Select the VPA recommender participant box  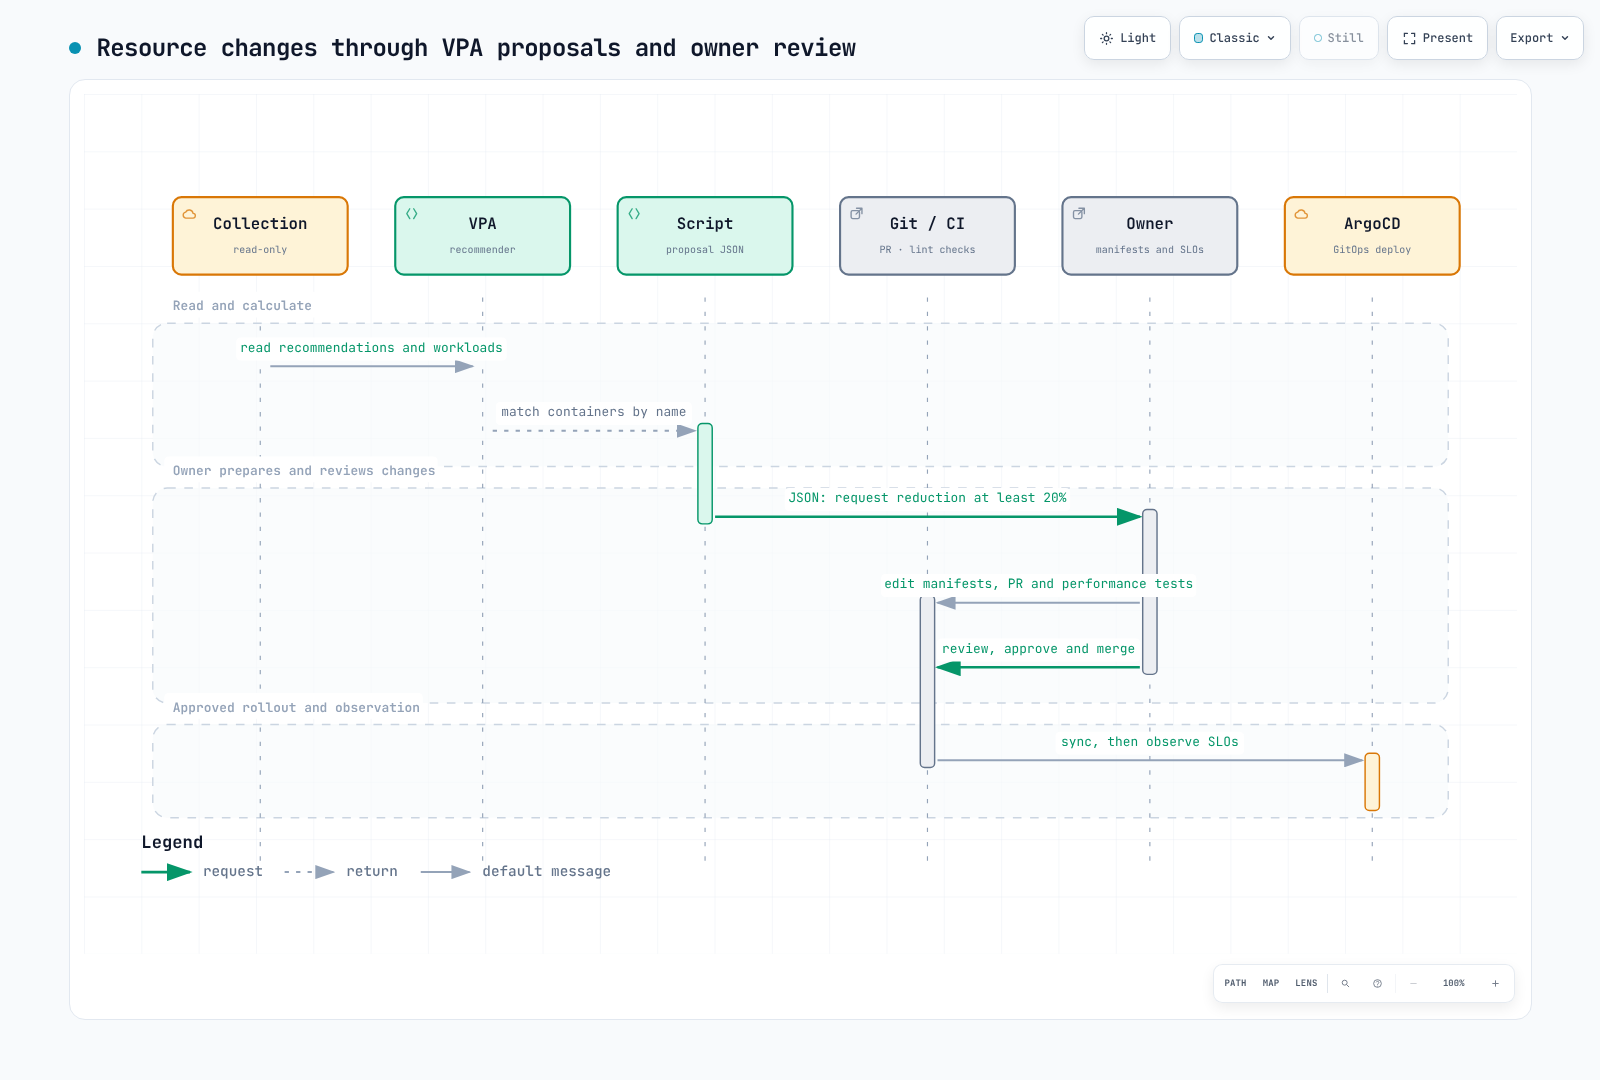tap(482, 236)
